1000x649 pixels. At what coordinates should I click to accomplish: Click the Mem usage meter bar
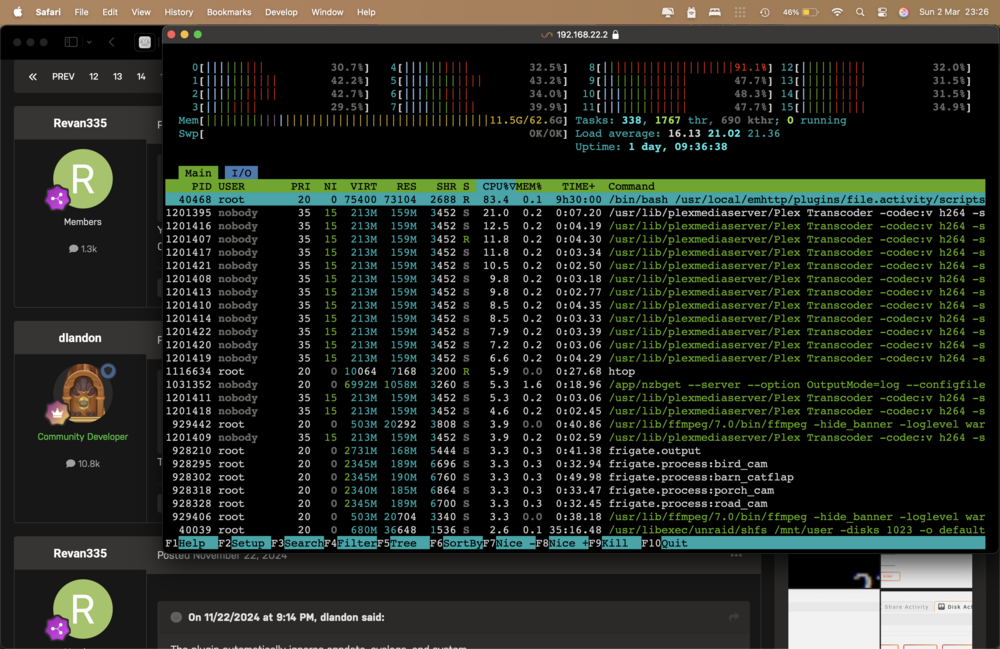click(x=372, y=120)
